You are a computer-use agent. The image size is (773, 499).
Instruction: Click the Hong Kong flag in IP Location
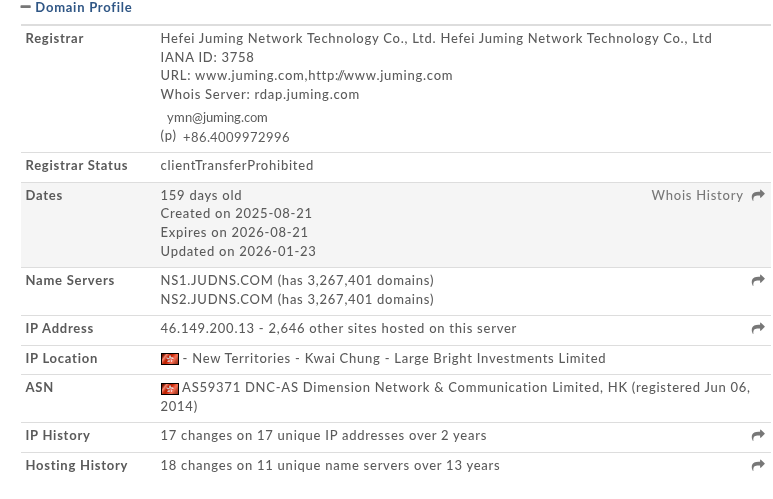tap(170, 359)
